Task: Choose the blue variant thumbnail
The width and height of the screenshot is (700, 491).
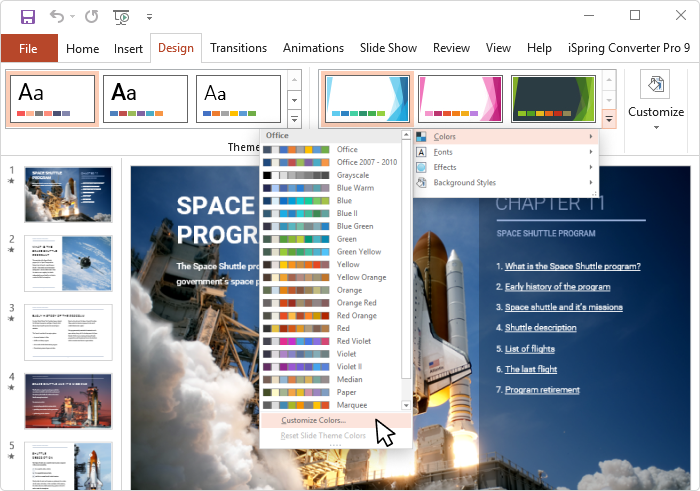Action: (367, 99)
